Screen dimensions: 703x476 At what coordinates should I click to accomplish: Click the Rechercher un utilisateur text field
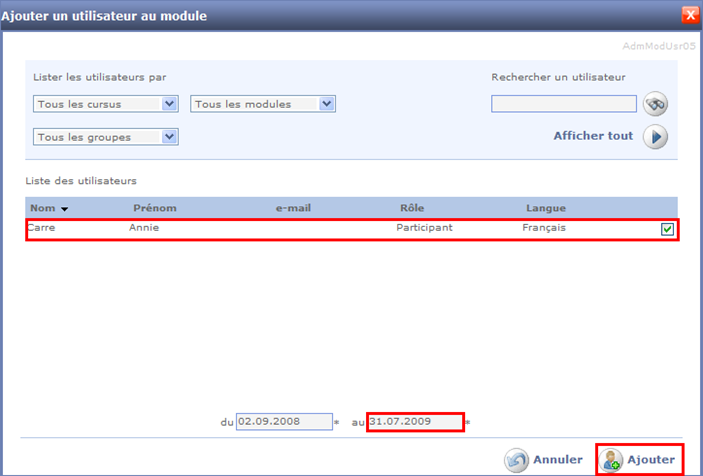[564, 104]
